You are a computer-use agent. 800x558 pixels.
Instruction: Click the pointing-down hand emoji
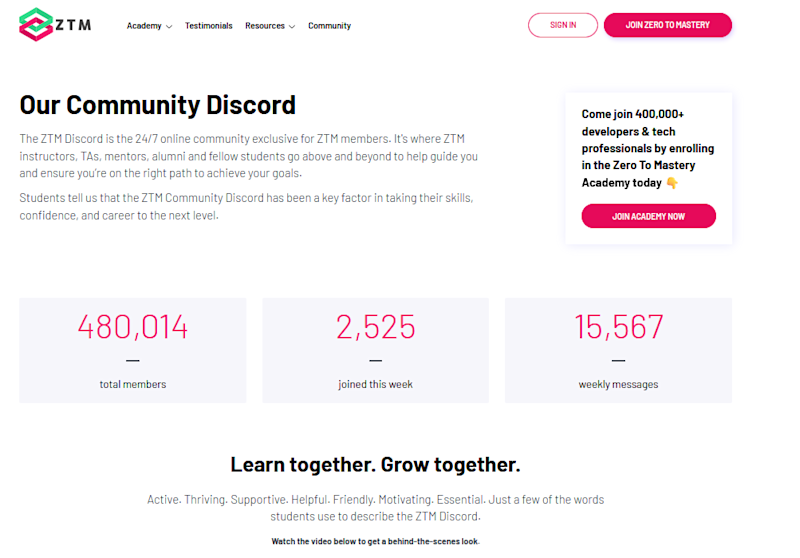(672, 183)
